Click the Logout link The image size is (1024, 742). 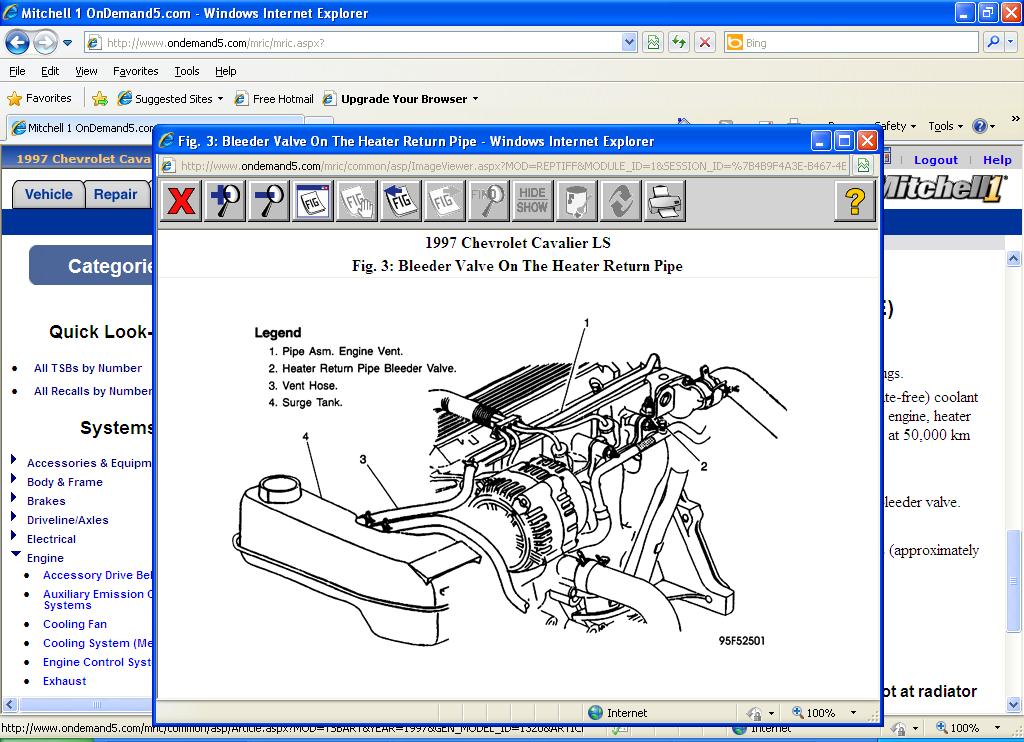[x=935, y=160]
